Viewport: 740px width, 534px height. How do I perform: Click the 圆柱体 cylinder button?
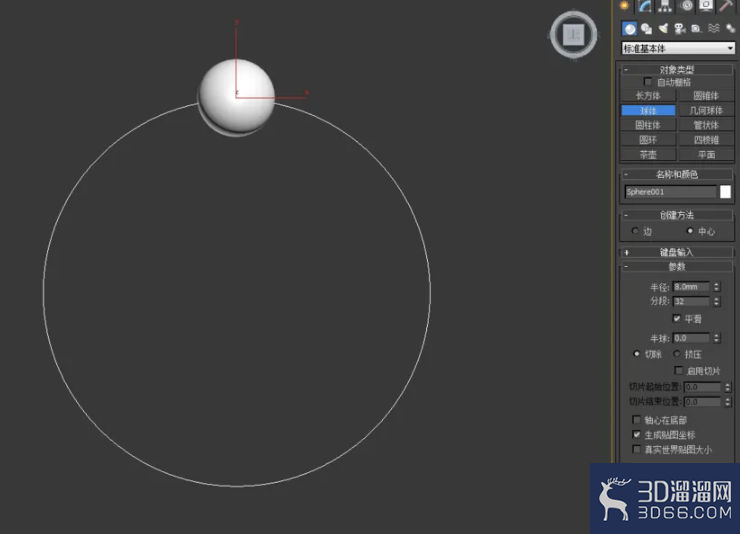(x=648, y=125)
